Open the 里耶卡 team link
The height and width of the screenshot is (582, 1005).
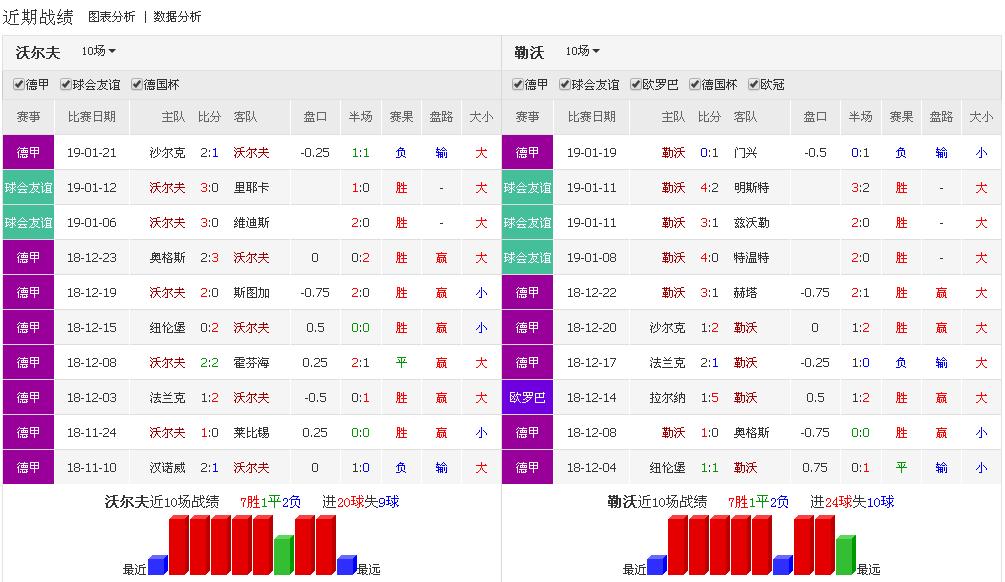pos(251,187)
